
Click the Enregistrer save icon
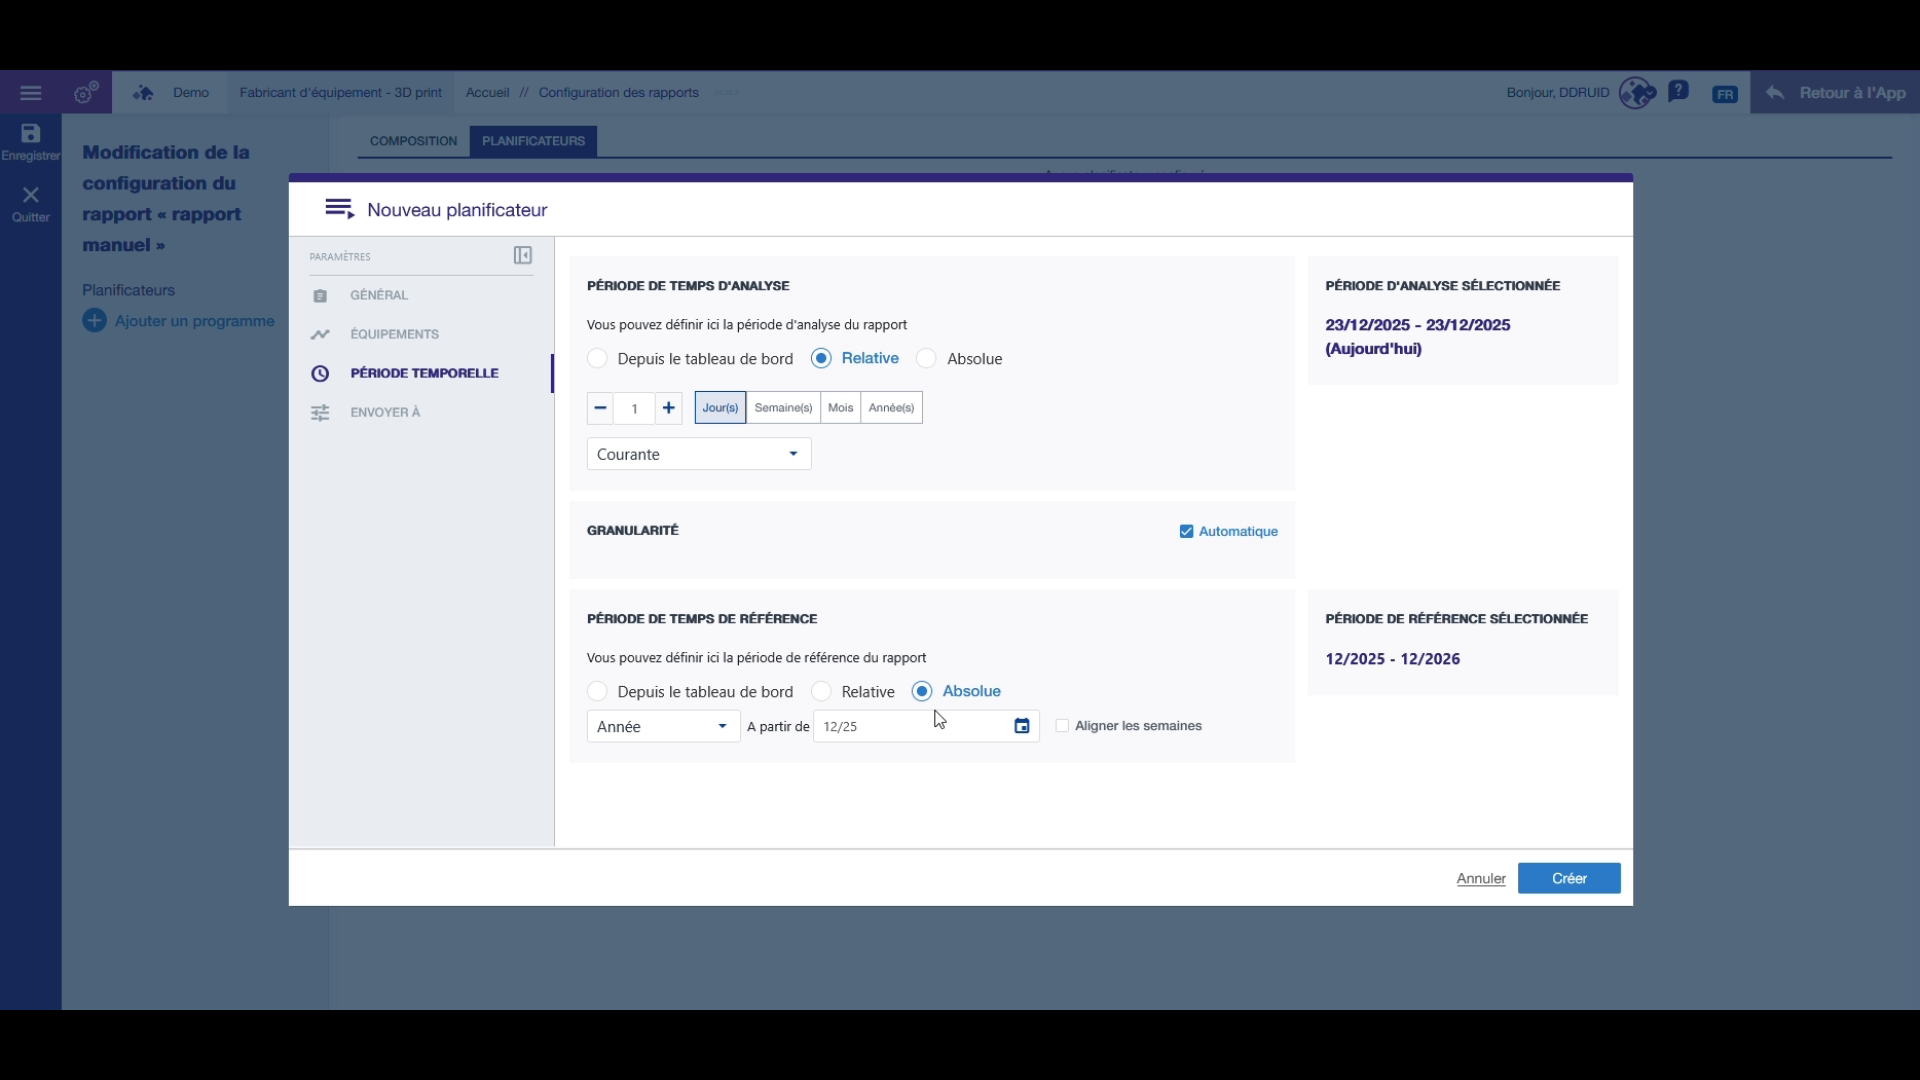pos(30,133)
